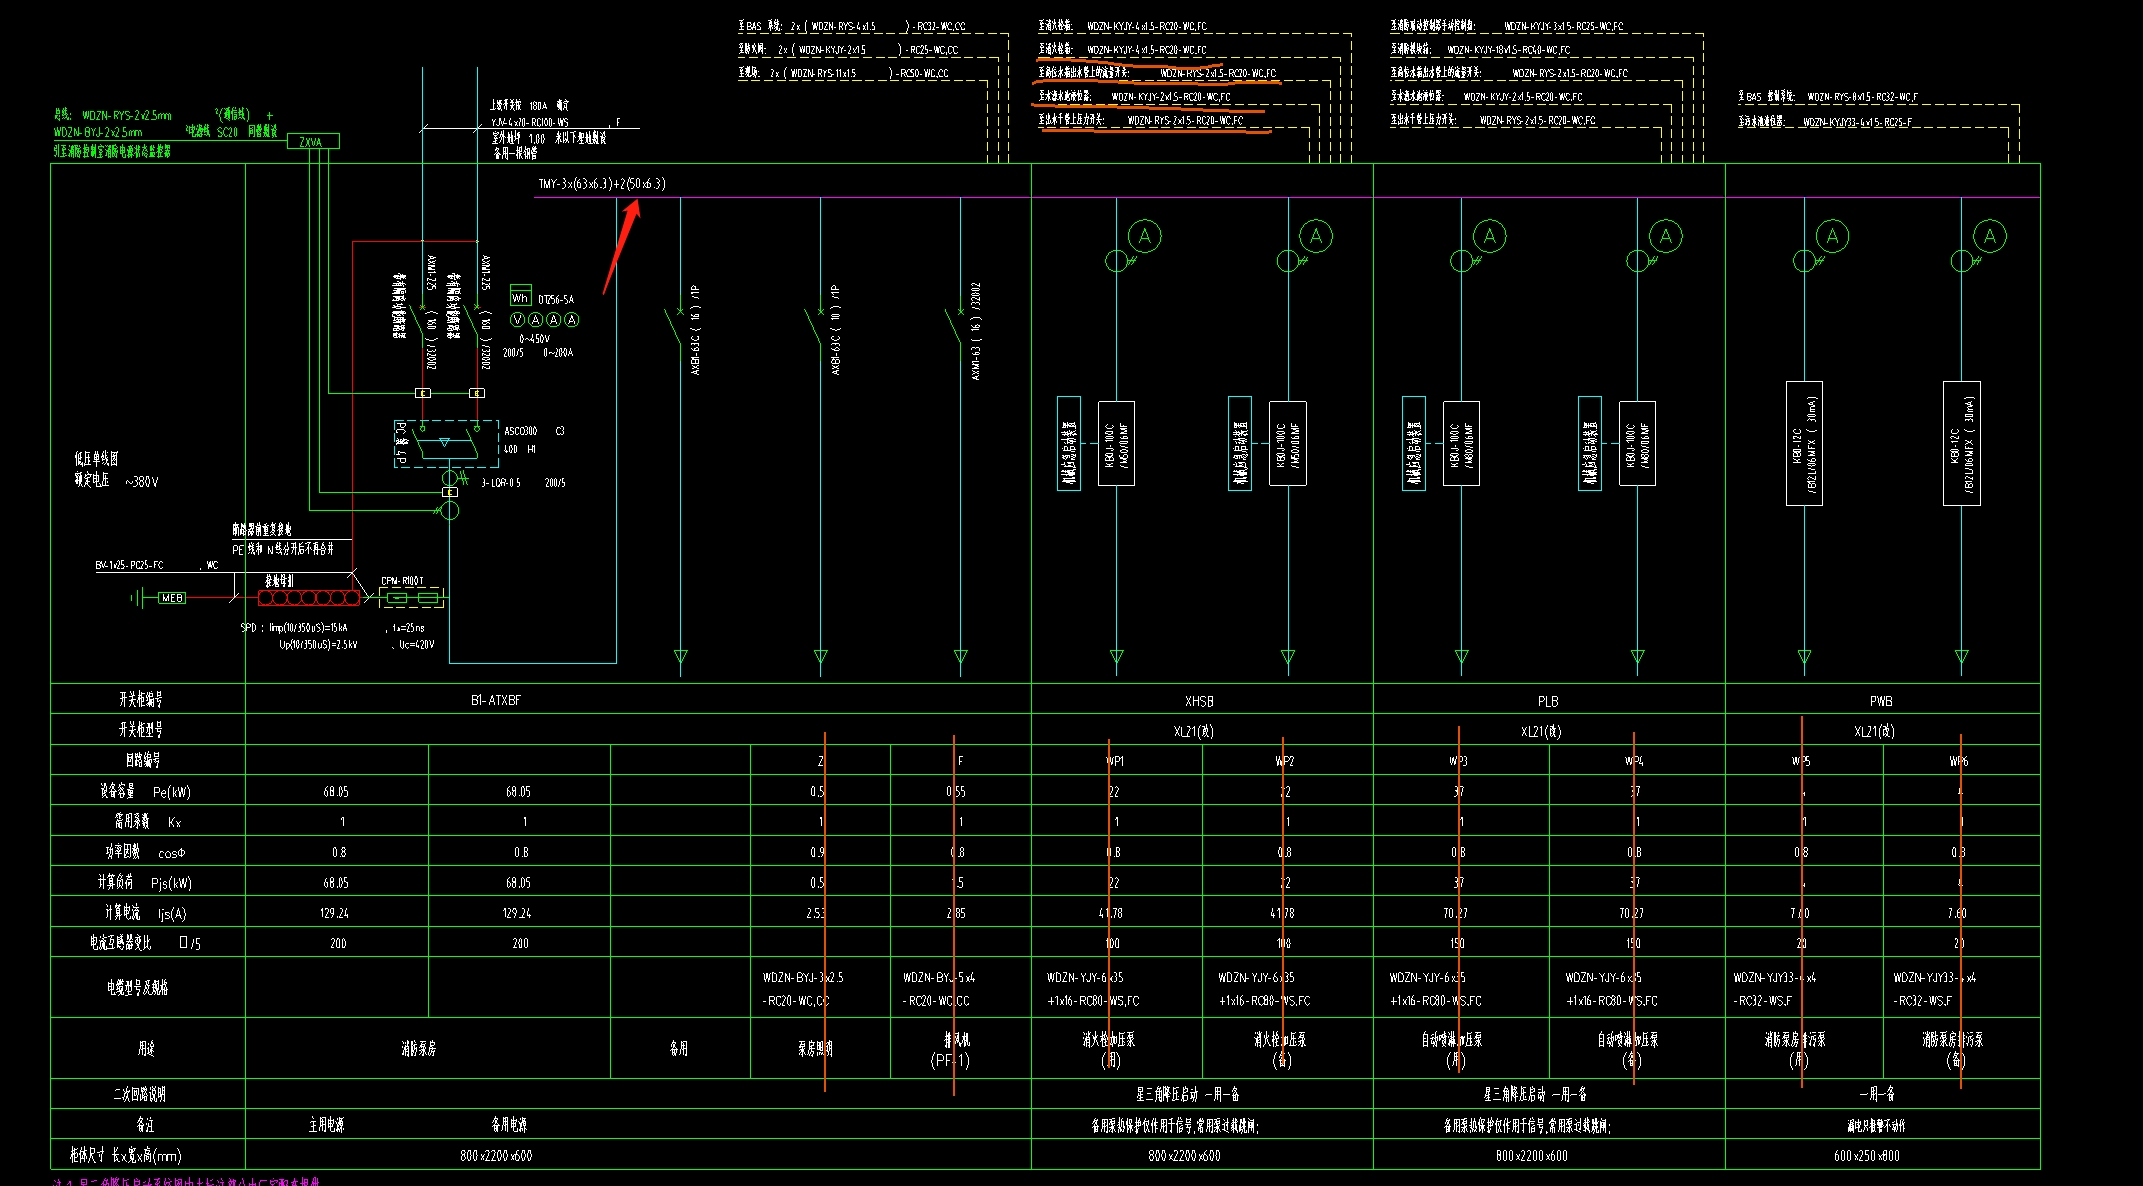Select the 消防泵房 usage cell
2143x1186 pixels.
coord(419,1048)
